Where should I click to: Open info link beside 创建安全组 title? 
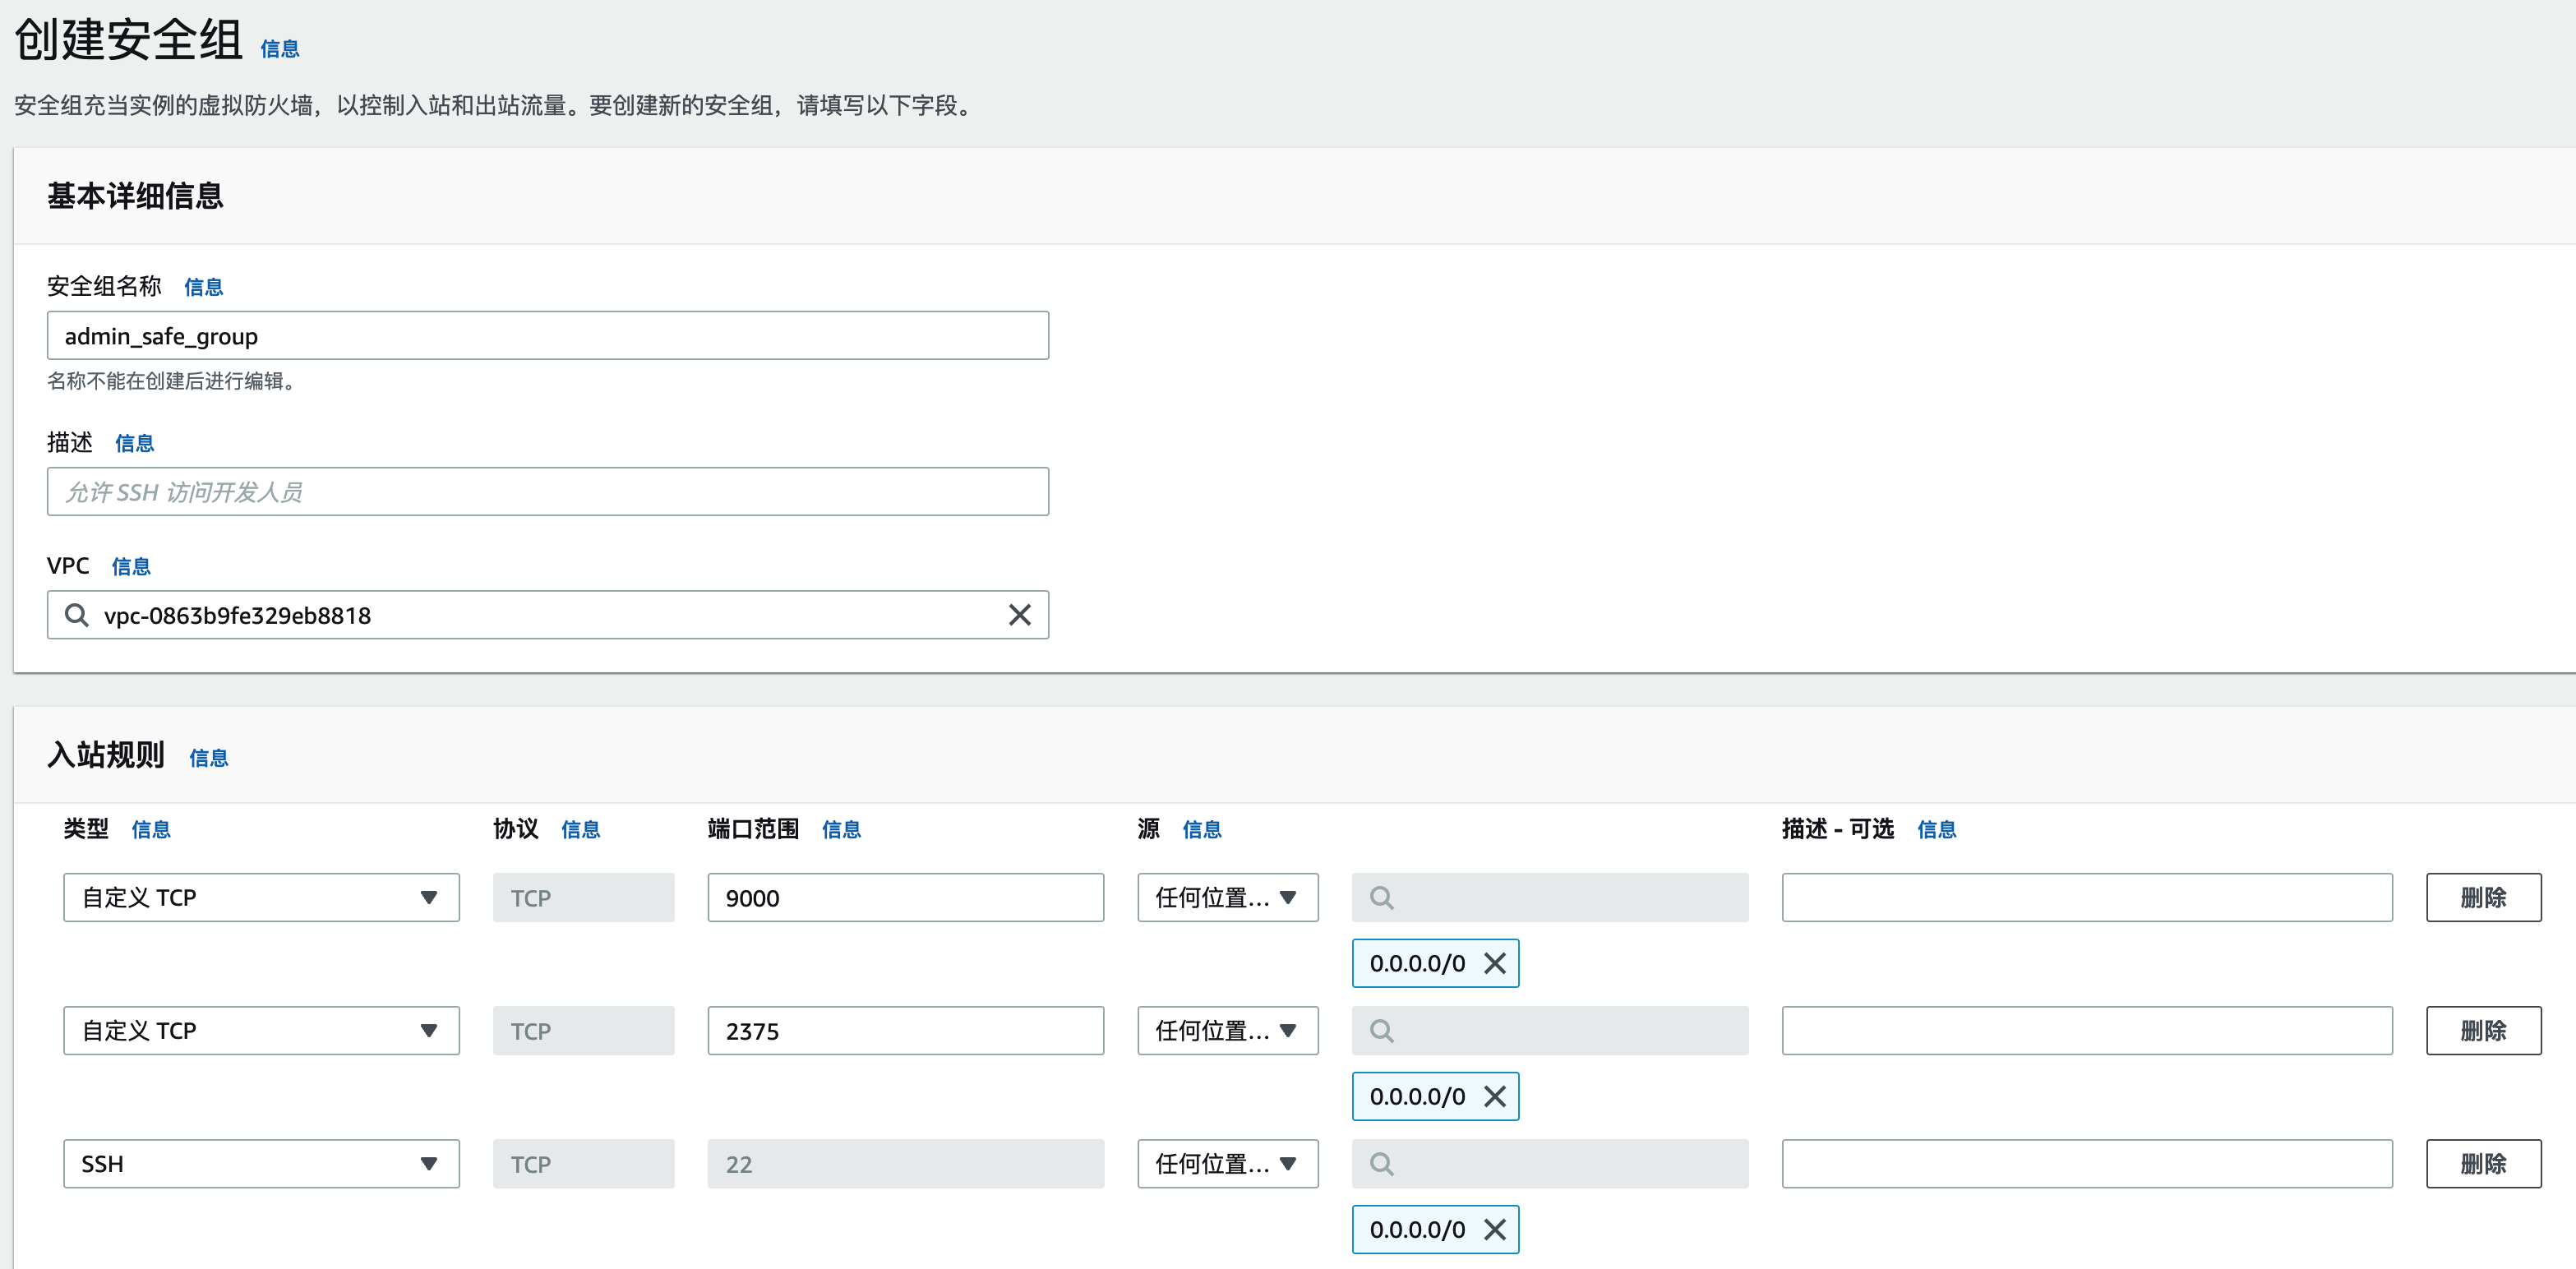coord(280,49)
